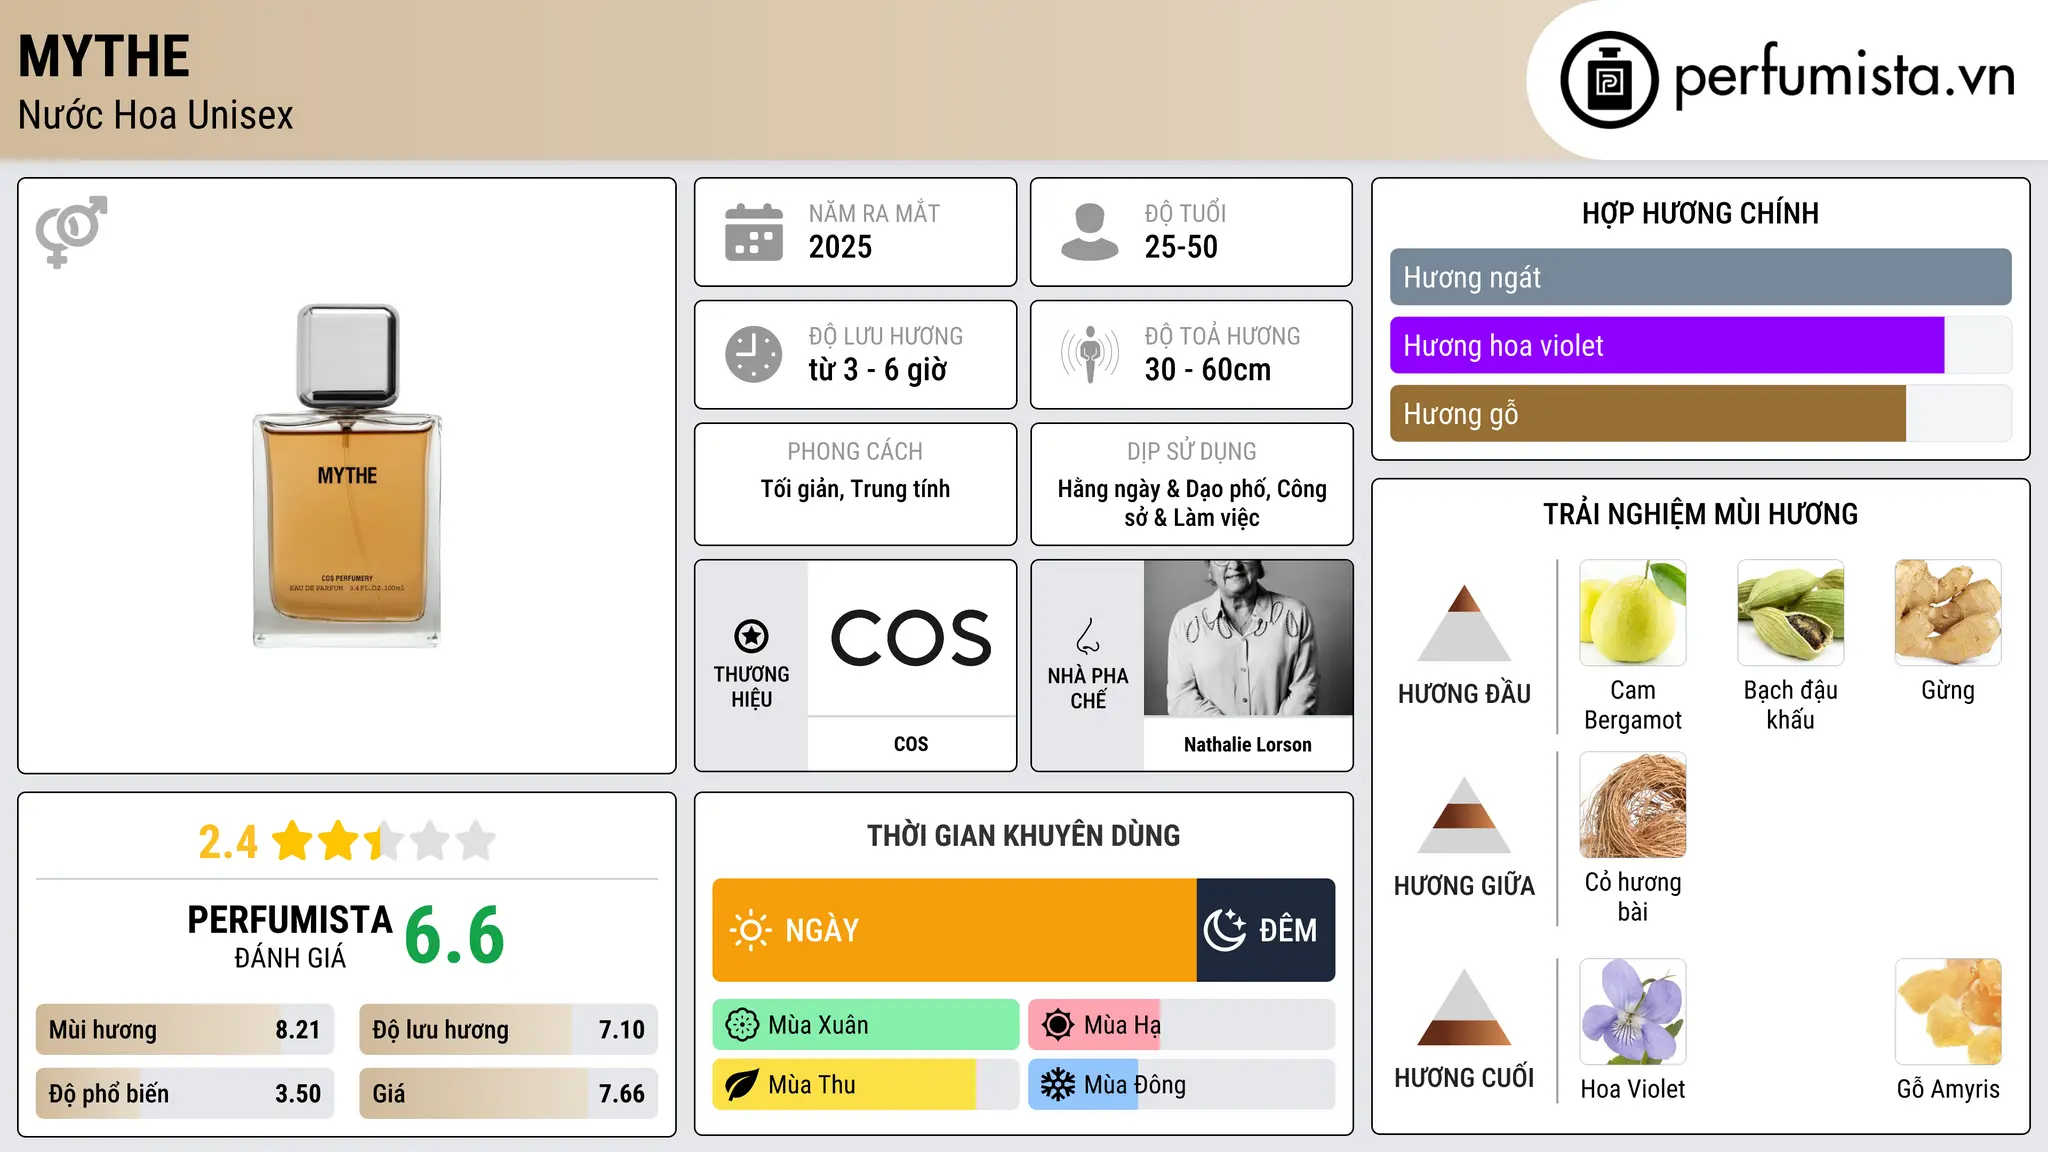Viewport: 2048px width, 1152px height.
Task: Click the Thời Gian Khuyên Dùng heading
Action: (1024, 836)
